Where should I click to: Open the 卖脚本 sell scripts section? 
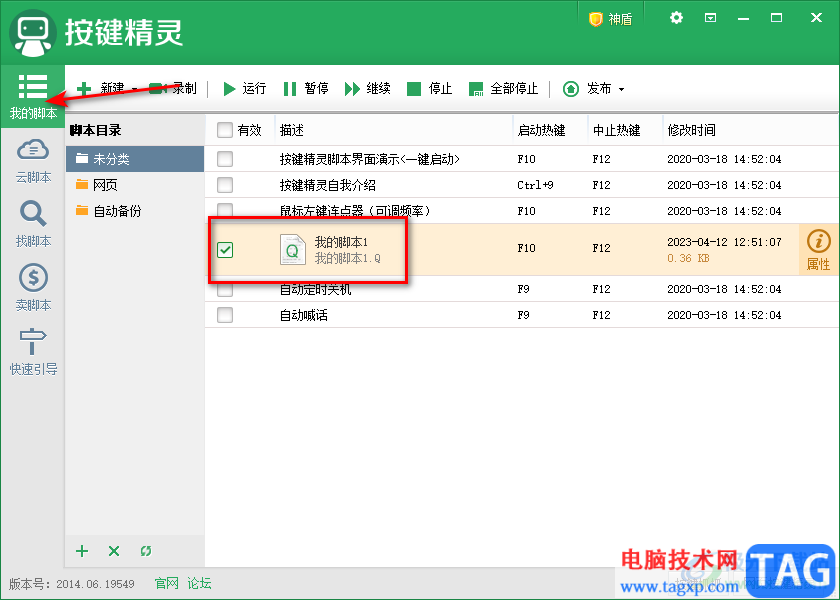(x=33, y=288)
